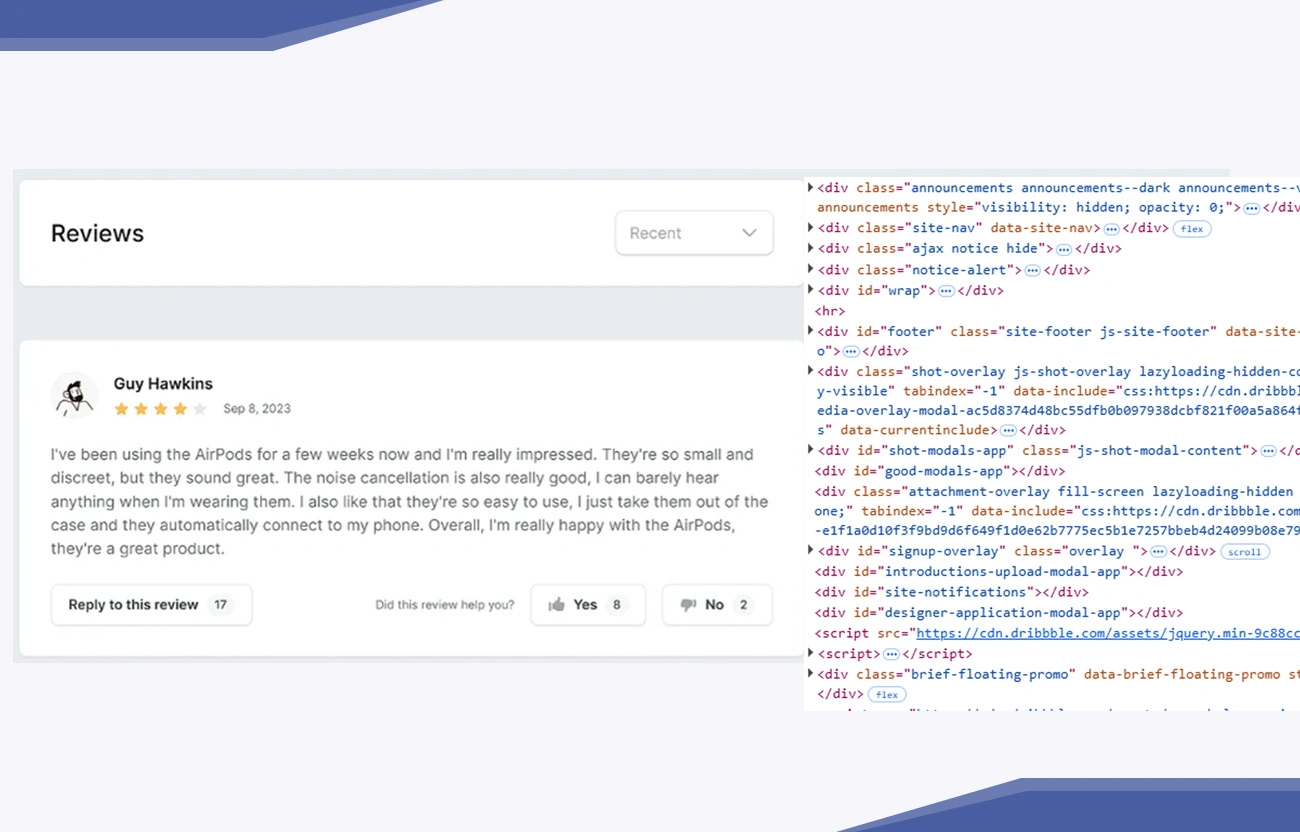
Task: Click the empty fifth star in the rating
Action: pos(200,409)
